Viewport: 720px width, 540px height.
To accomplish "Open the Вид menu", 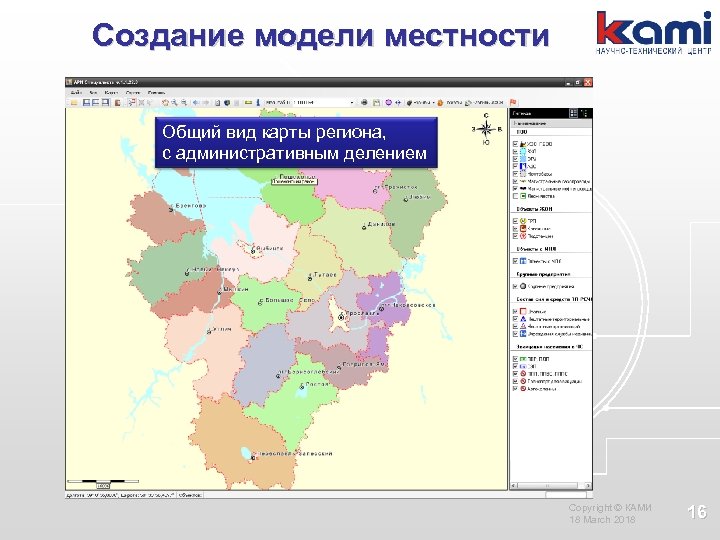I will [x=93, y=93].
